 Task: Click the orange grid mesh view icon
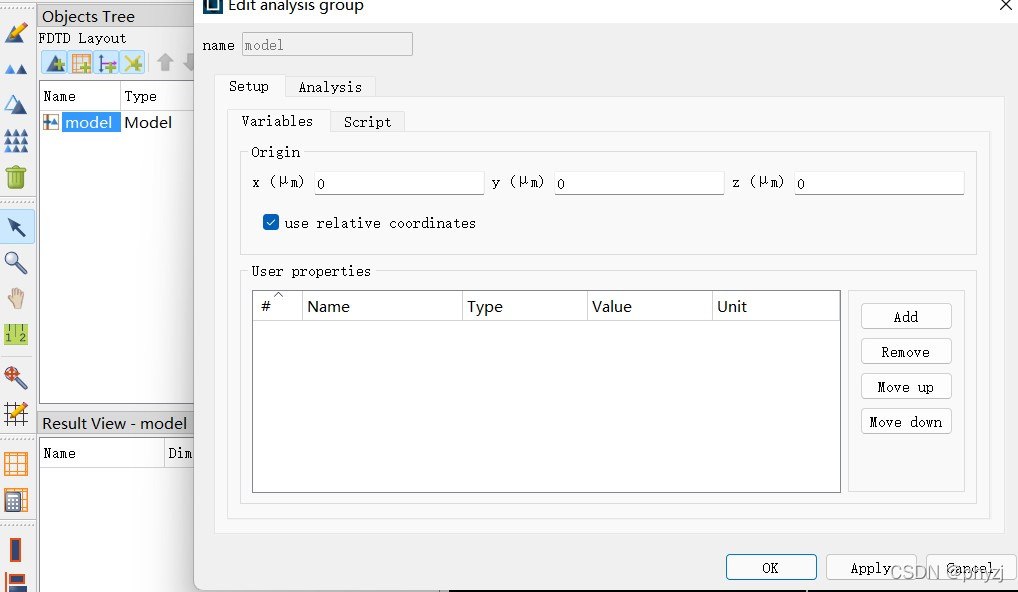click(x=16, y=464)
